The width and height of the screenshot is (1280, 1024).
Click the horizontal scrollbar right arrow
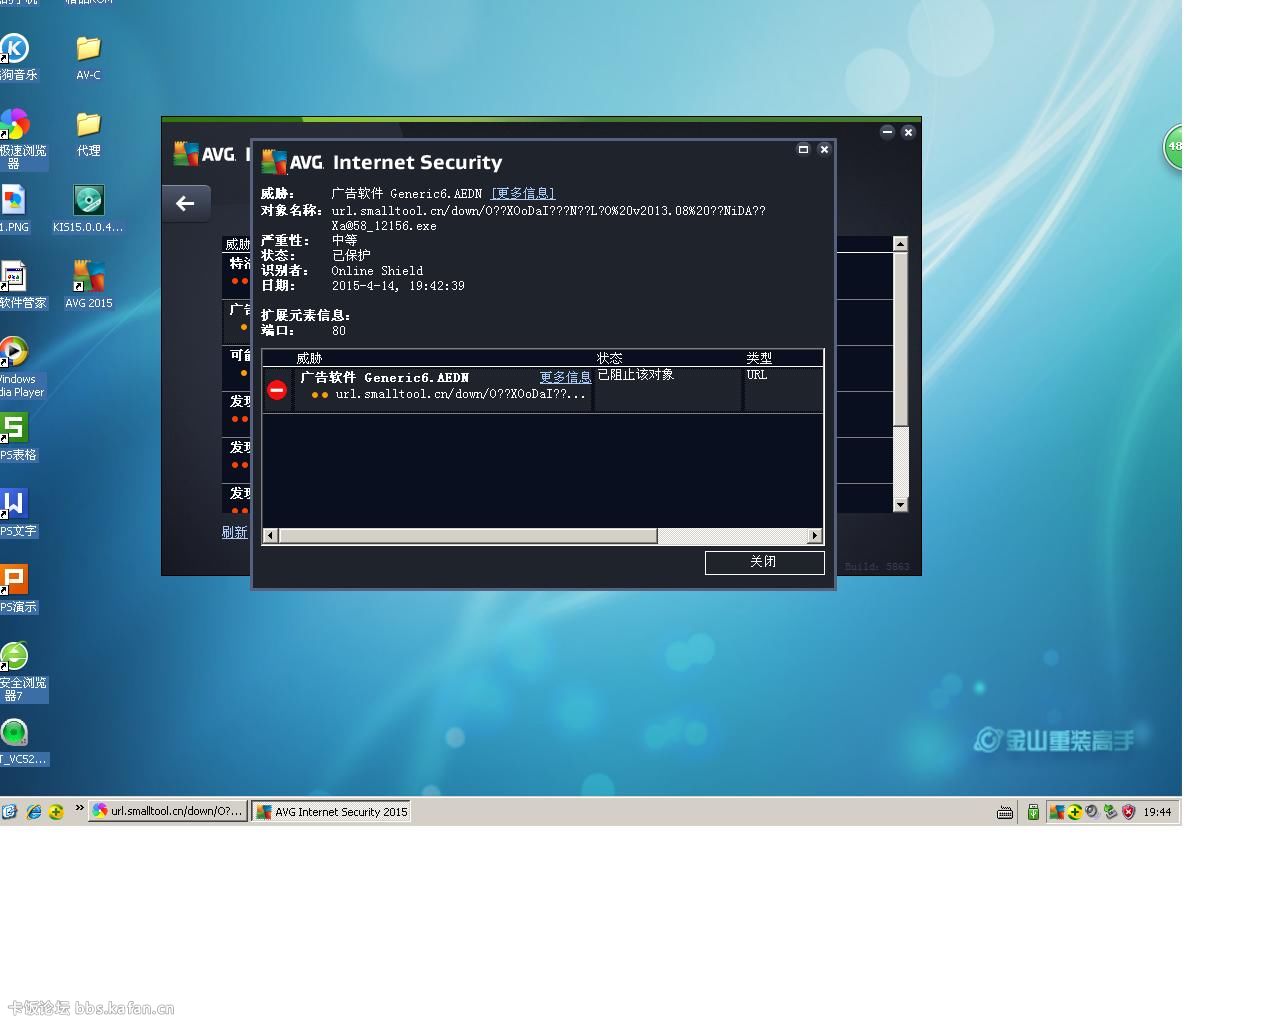click(815, 536)
